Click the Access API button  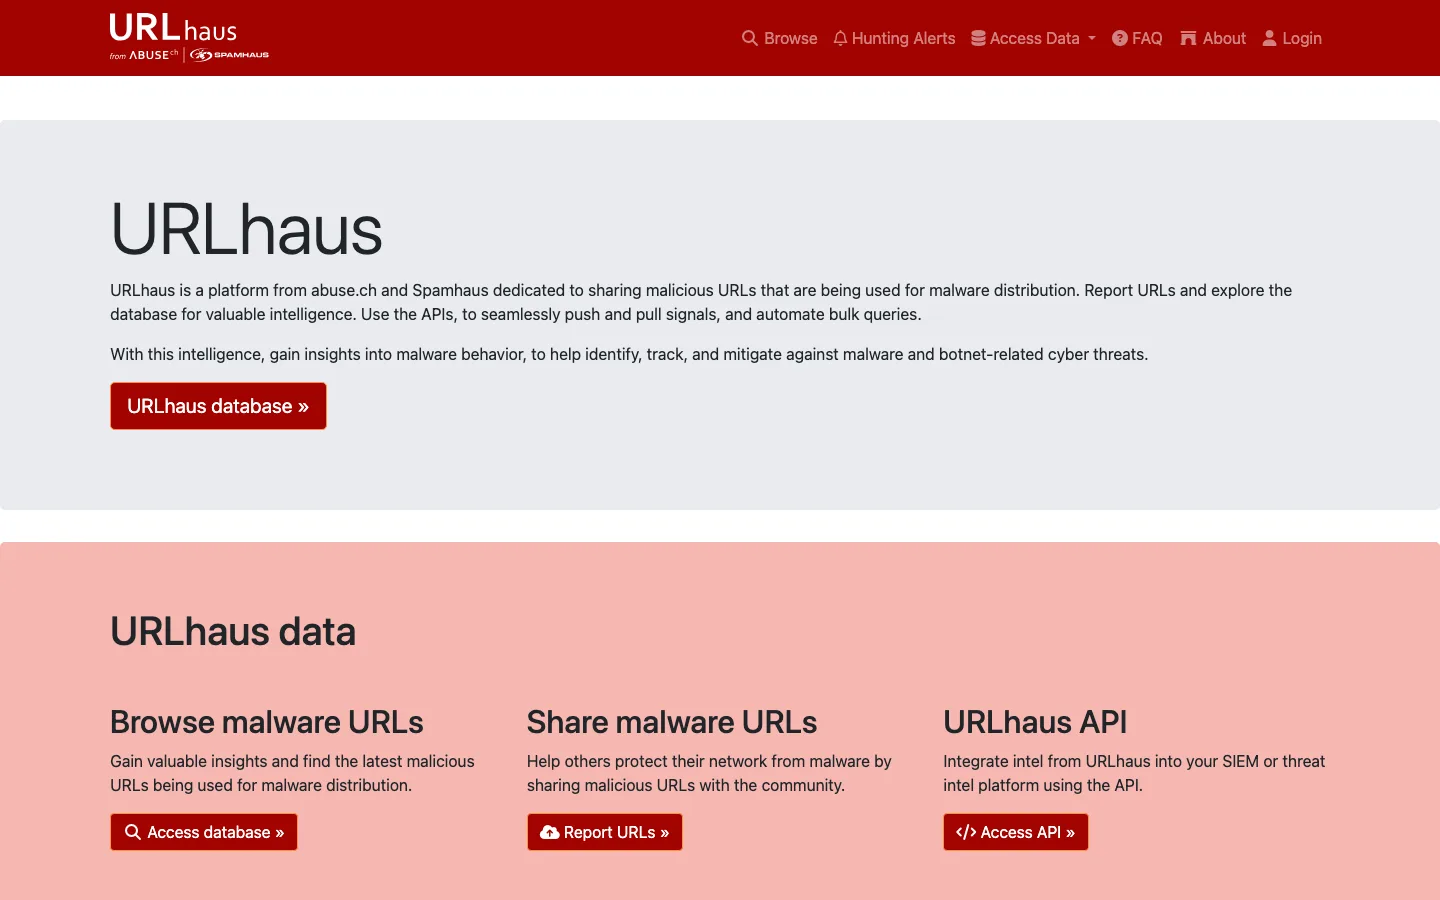(x=1016, y=832)
